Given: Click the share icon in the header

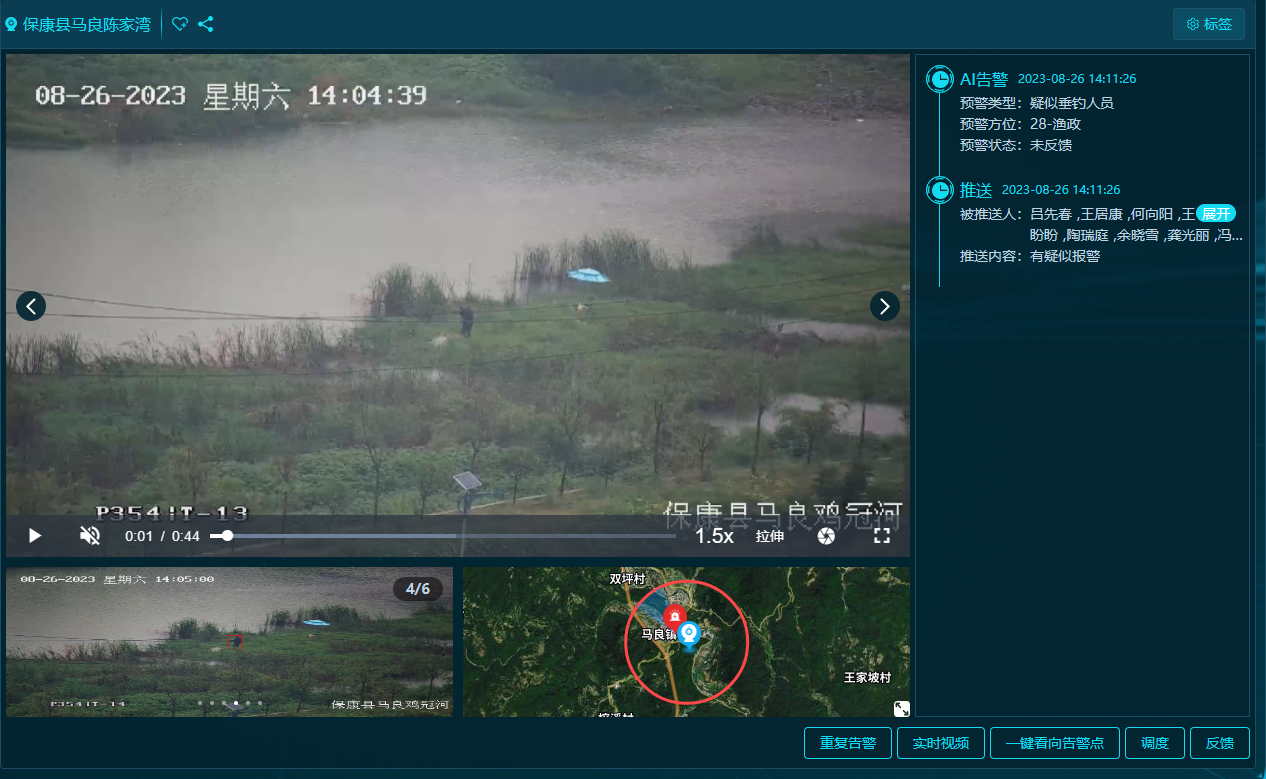Looking at the screenshot, I should point(206,24).
